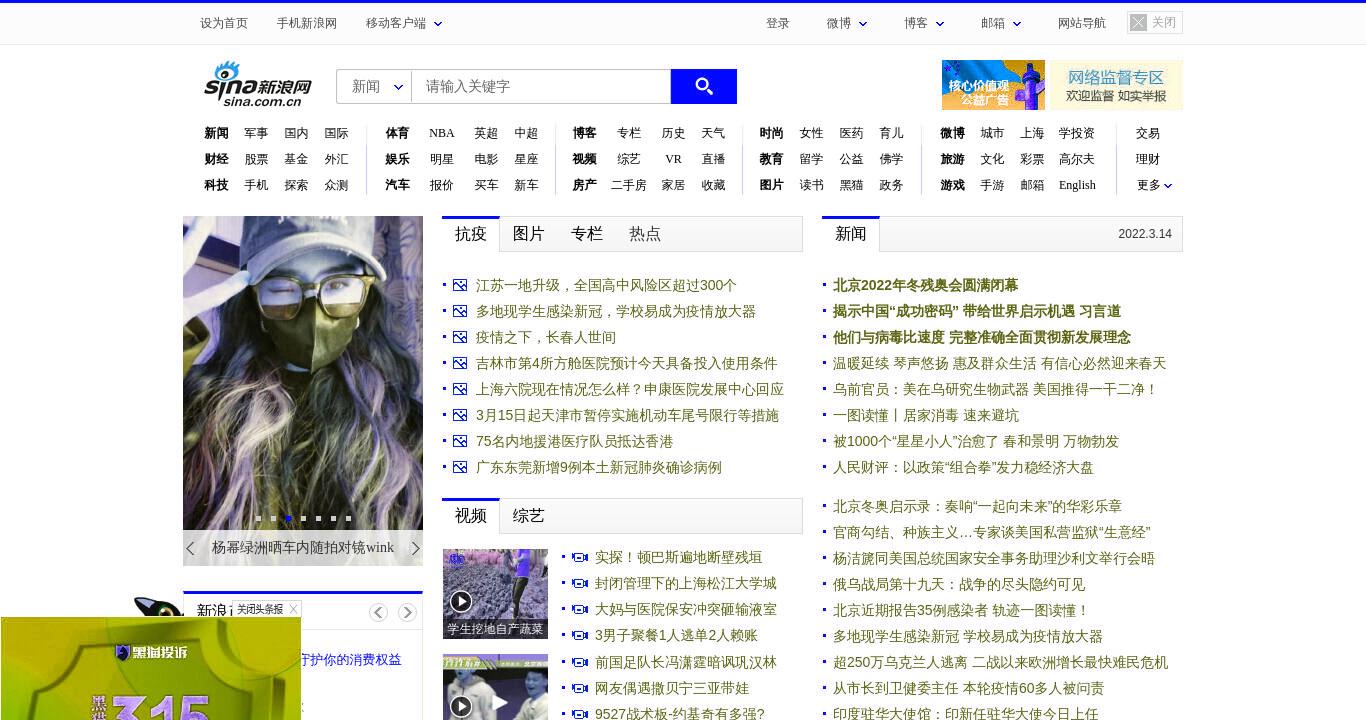Click video icon beside 大妈与医院保安冲突砸输液室
1366x720 pixels.
(x=579, y=609)
